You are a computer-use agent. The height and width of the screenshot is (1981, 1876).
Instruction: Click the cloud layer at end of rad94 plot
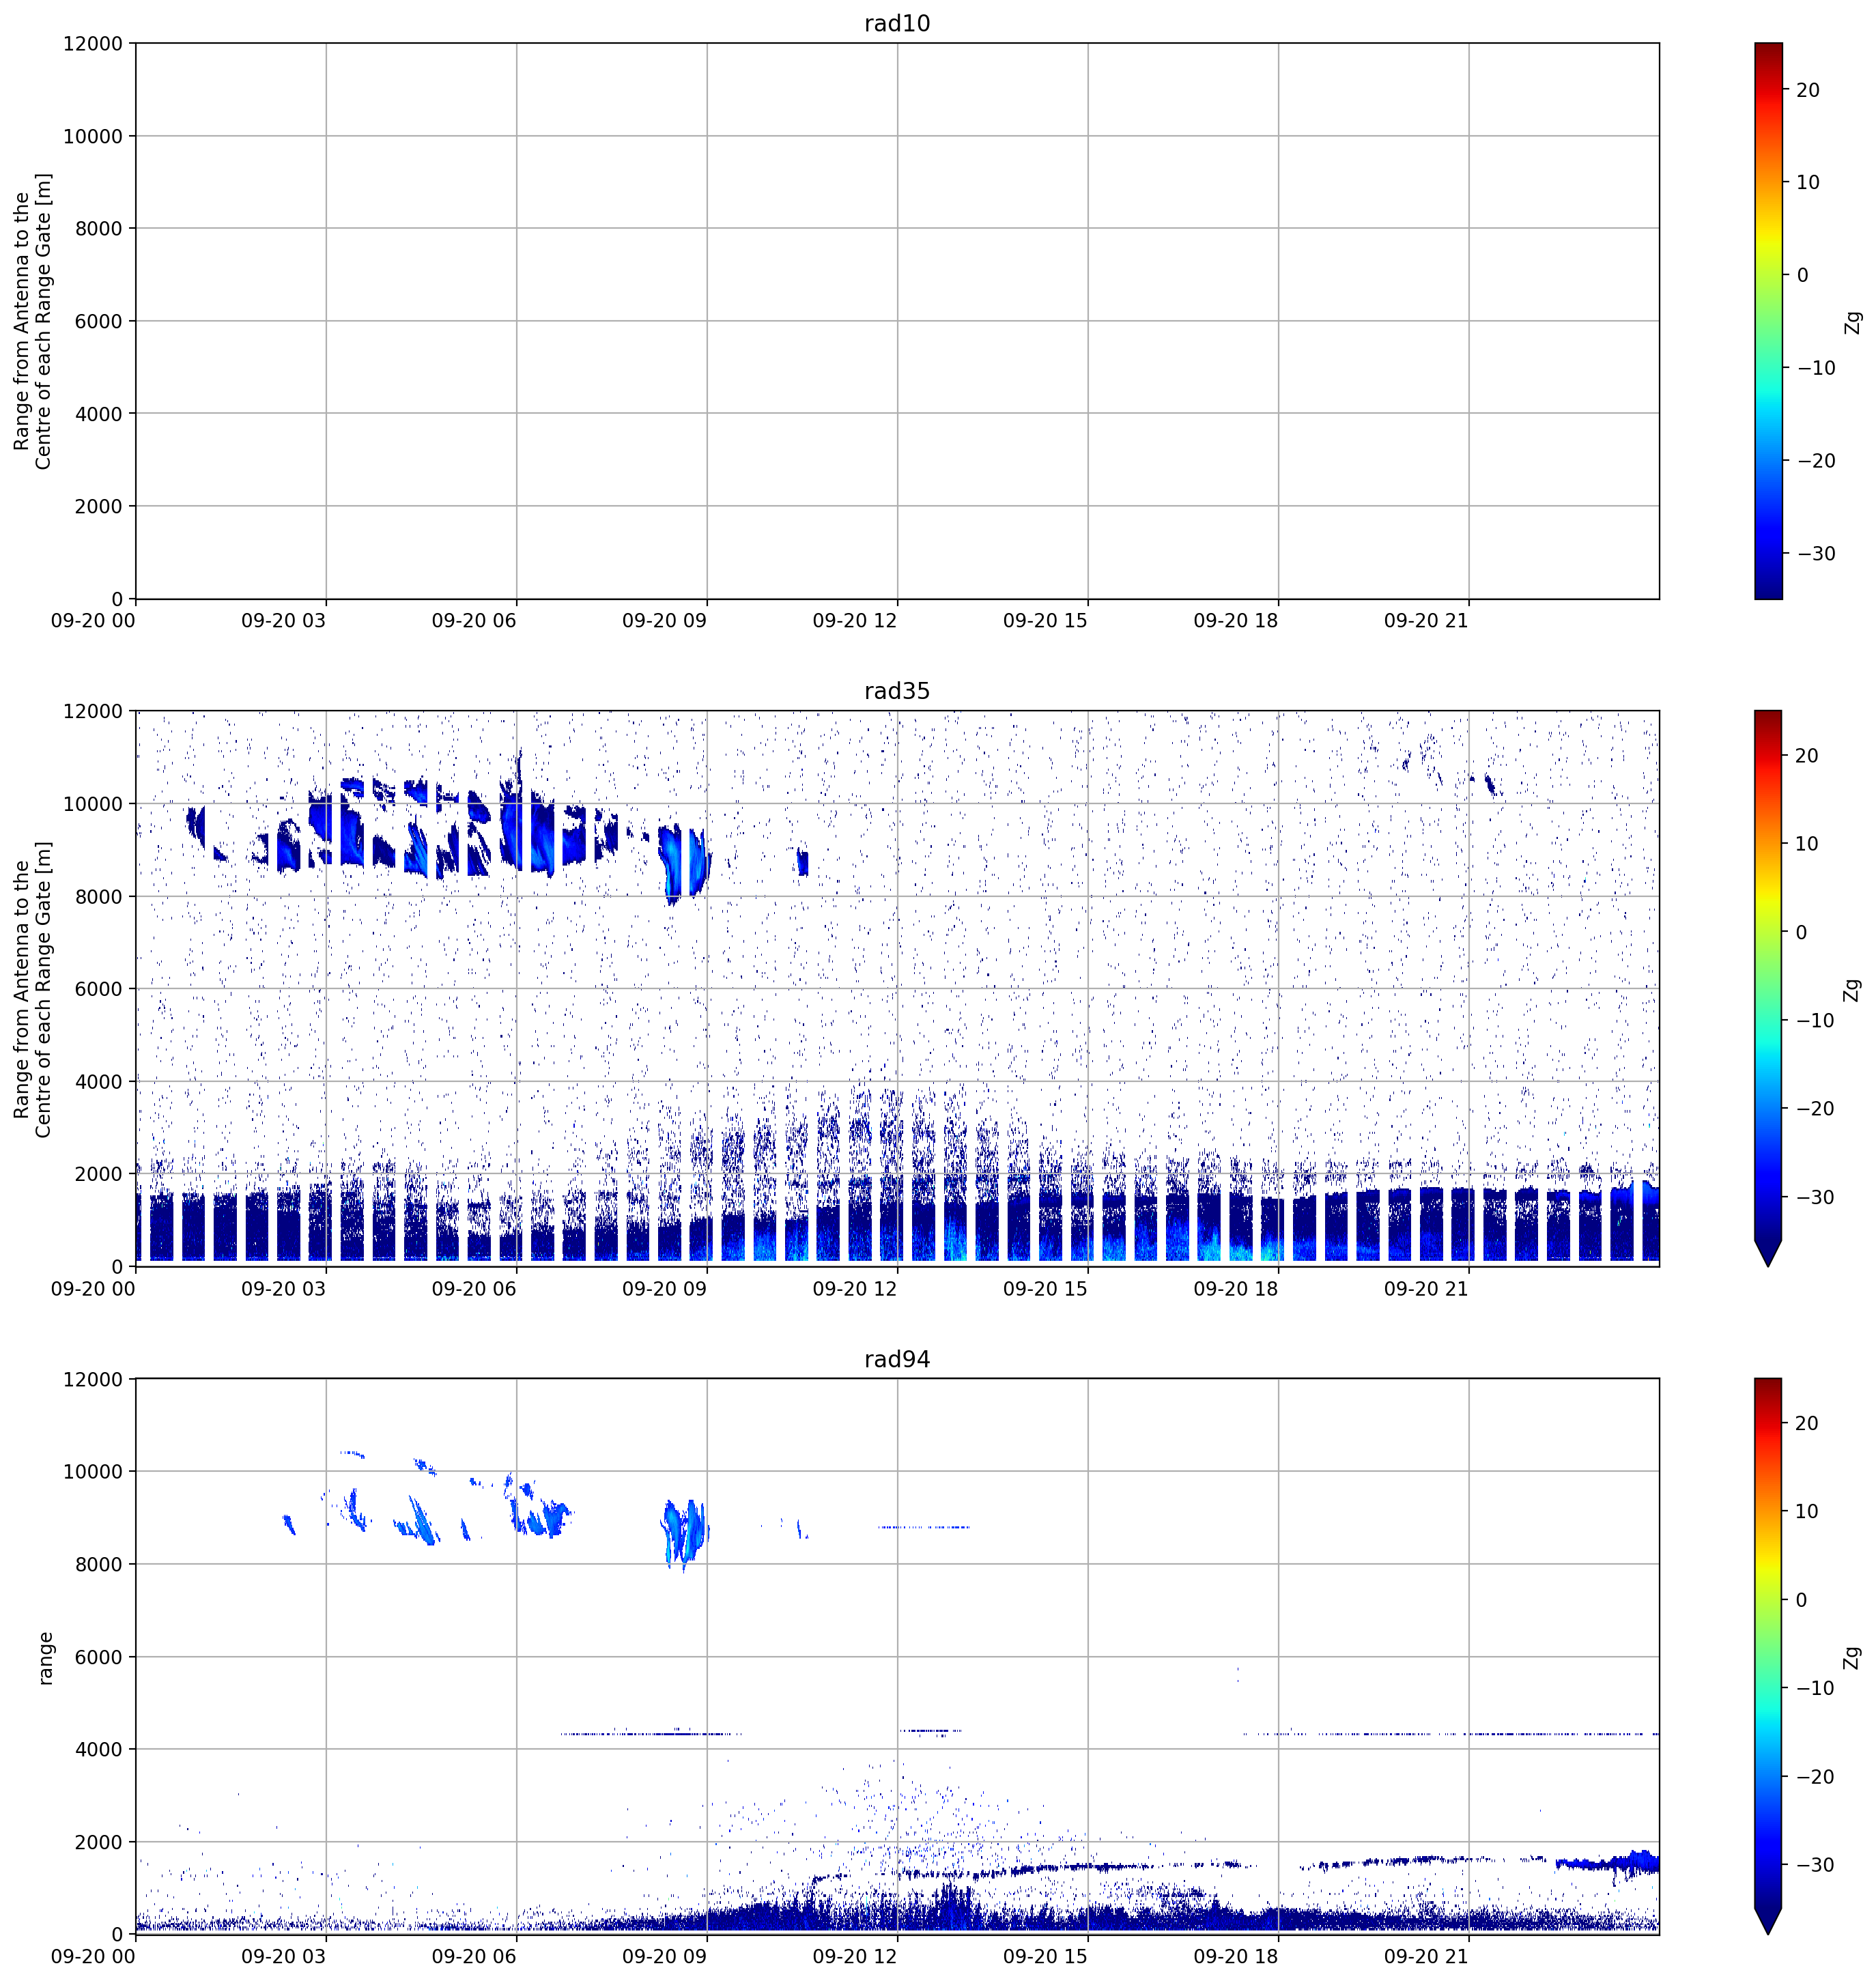[1608, 1862]
